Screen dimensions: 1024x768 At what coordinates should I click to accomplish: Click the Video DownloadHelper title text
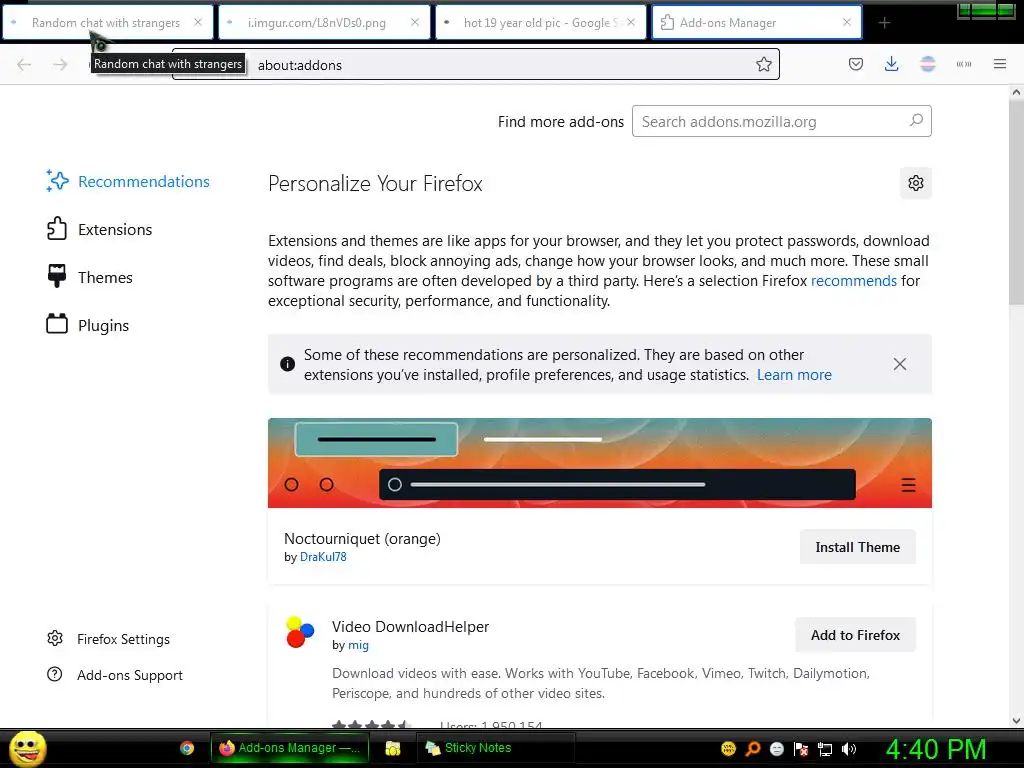pos(410,627)
